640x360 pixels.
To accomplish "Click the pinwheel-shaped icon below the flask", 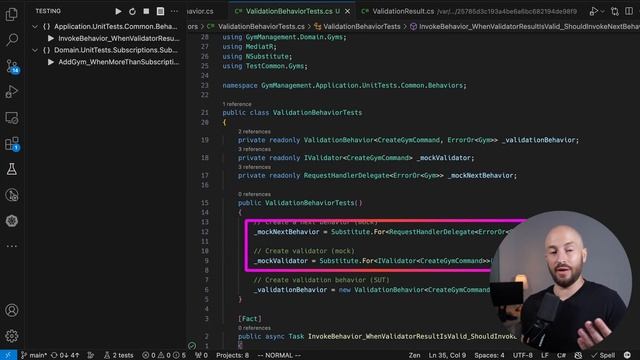I will [11, 221].
